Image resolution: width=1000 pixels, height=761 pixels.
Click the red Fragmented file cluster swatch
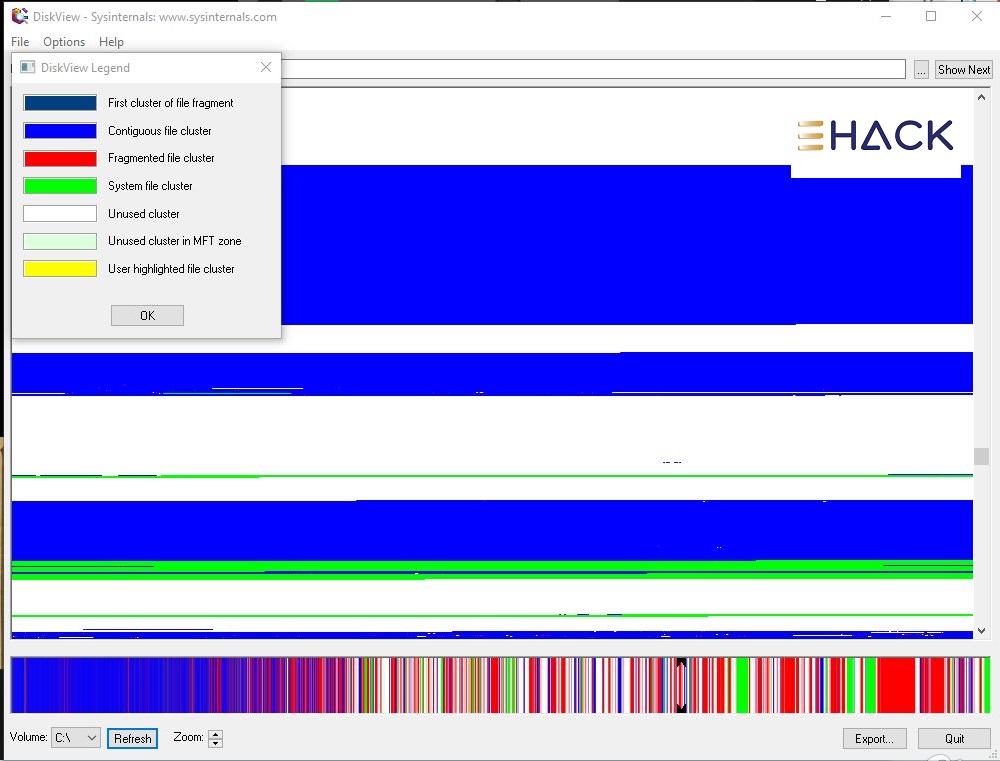click(60, 158)
